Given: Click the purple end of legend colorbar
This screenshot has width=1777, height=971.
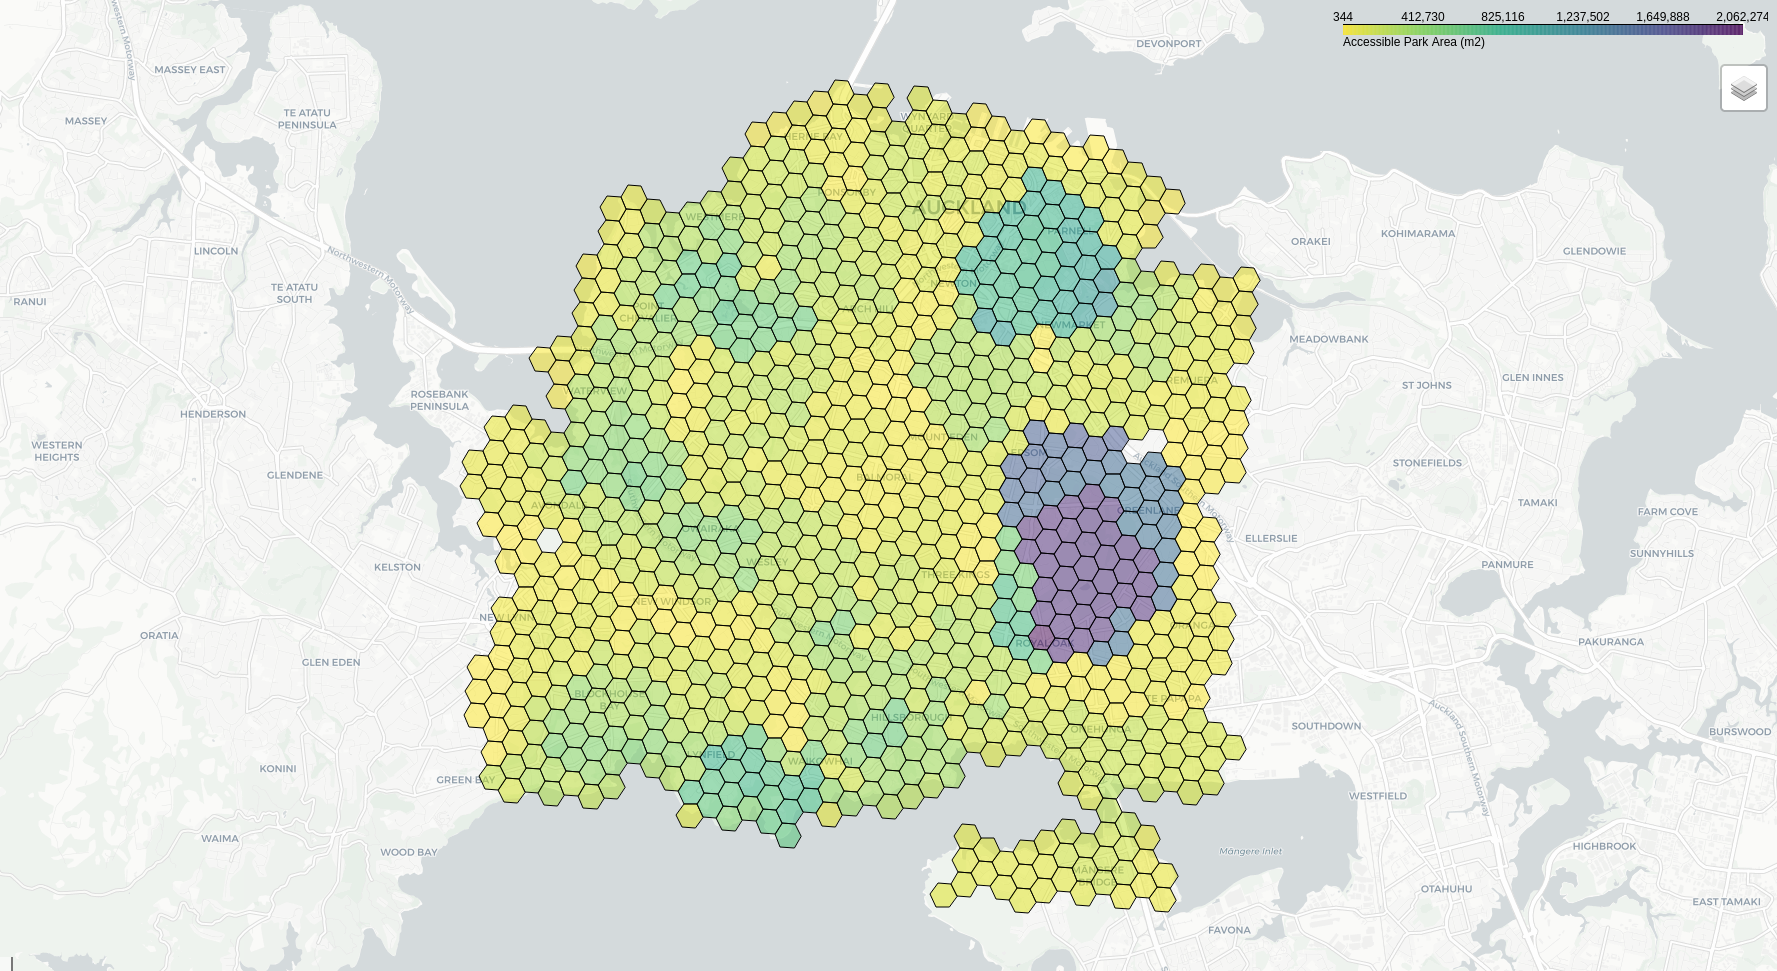Looking at the screenshot, I should coord(1736,30).
